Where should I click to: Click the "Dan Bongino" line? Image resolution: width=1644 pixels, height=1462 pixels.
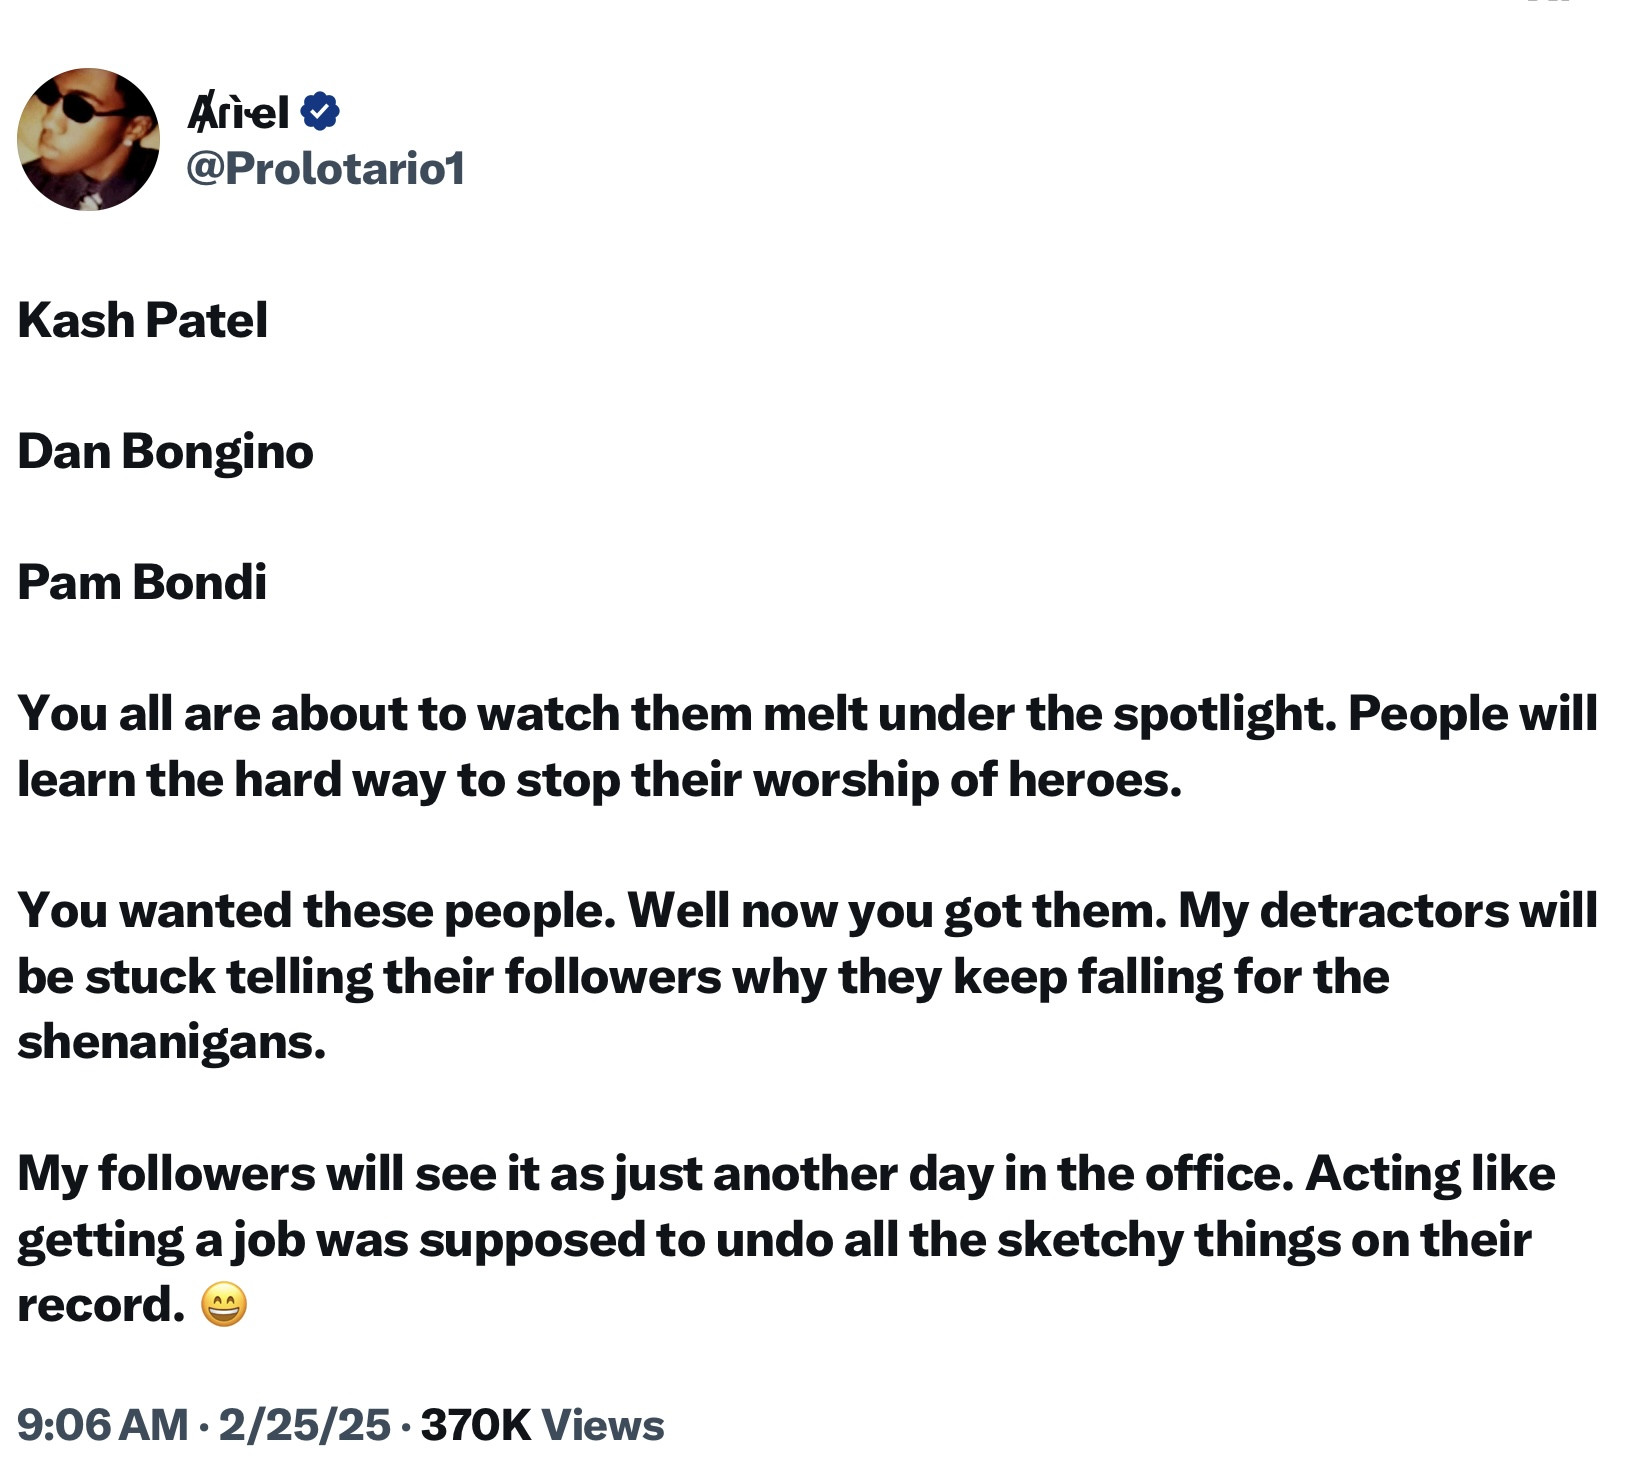tap(166, 451)
